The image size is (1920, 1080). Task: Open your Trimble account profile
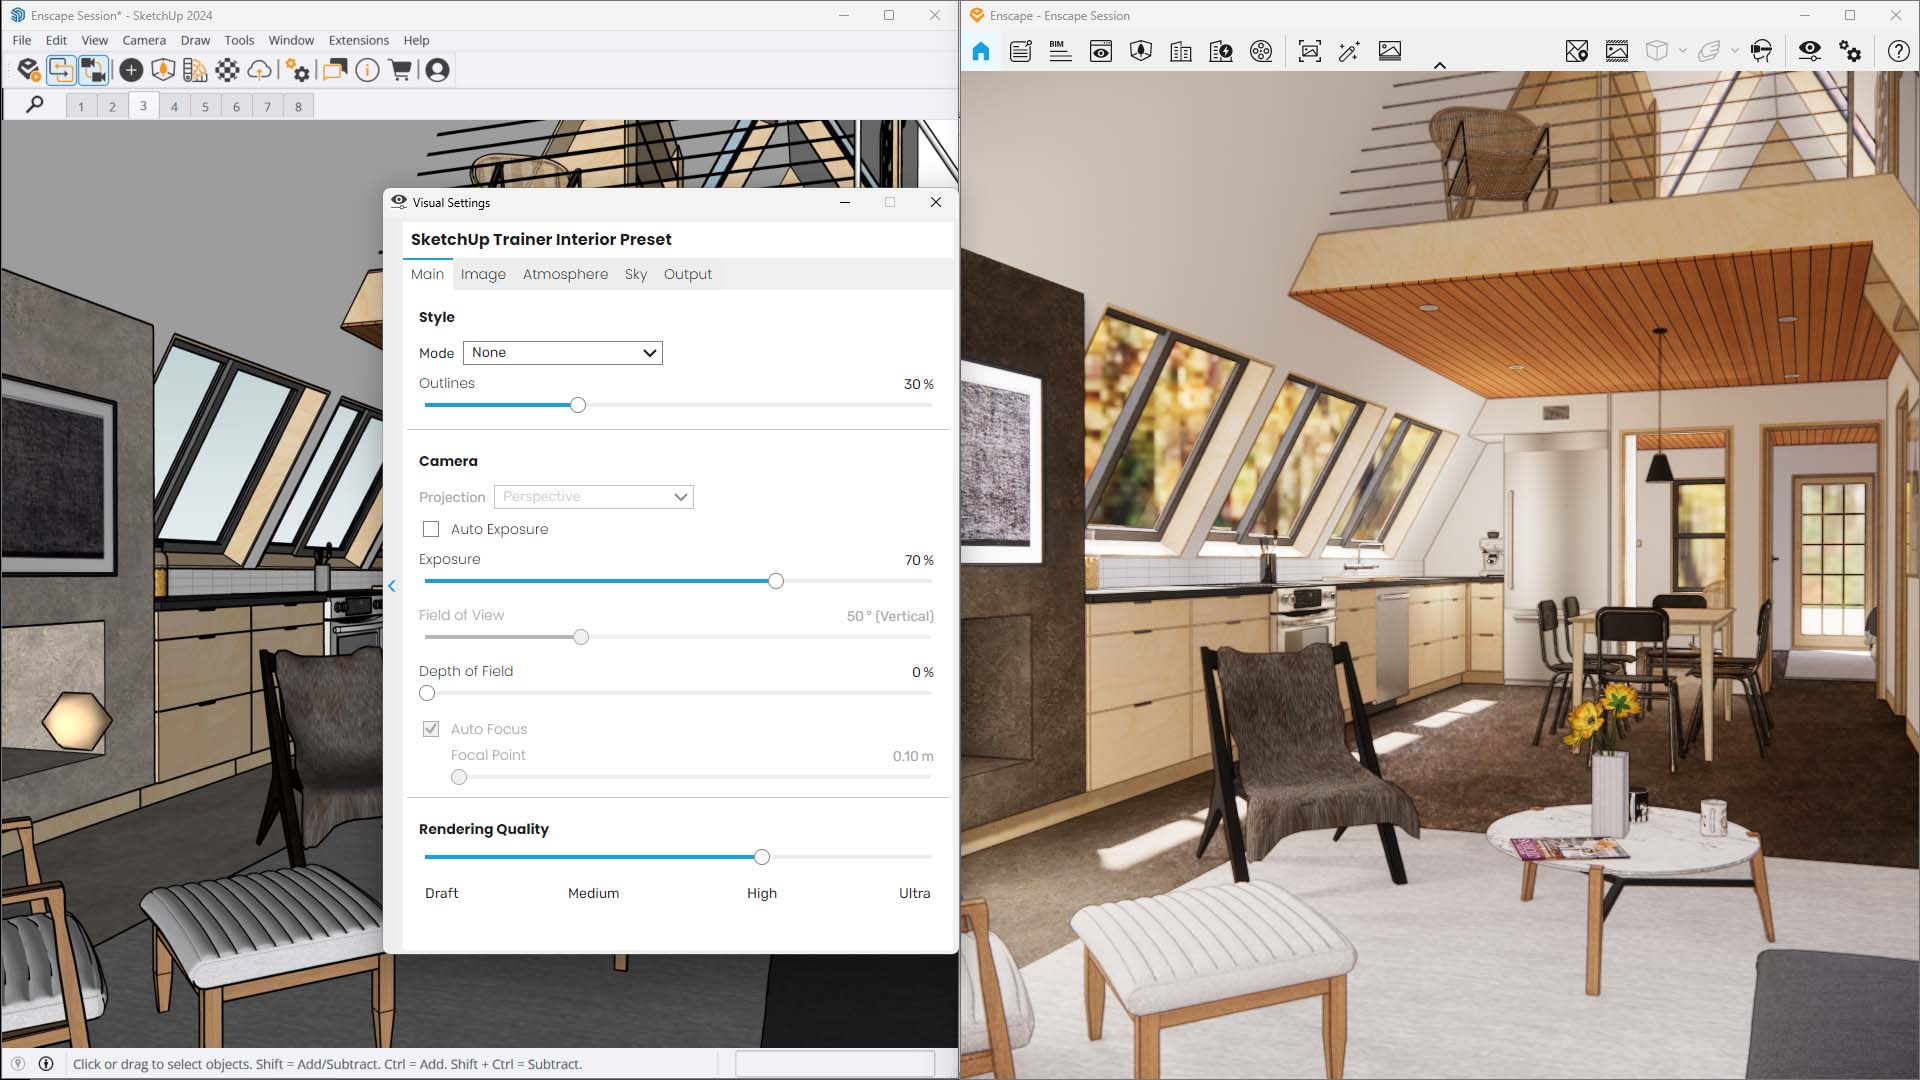tap(437, 70)
